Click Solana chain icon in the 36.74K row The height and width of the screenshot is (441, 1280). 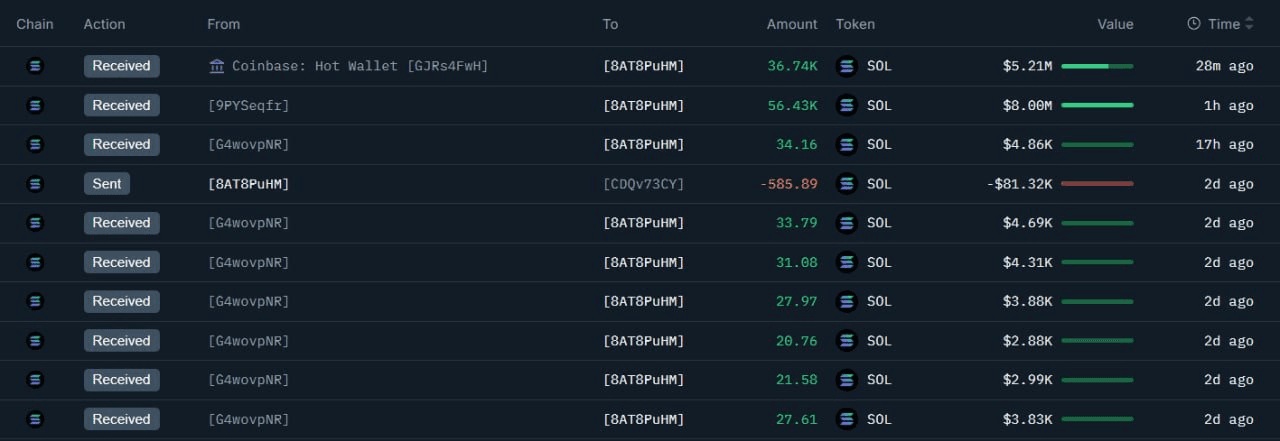(36, 66)
